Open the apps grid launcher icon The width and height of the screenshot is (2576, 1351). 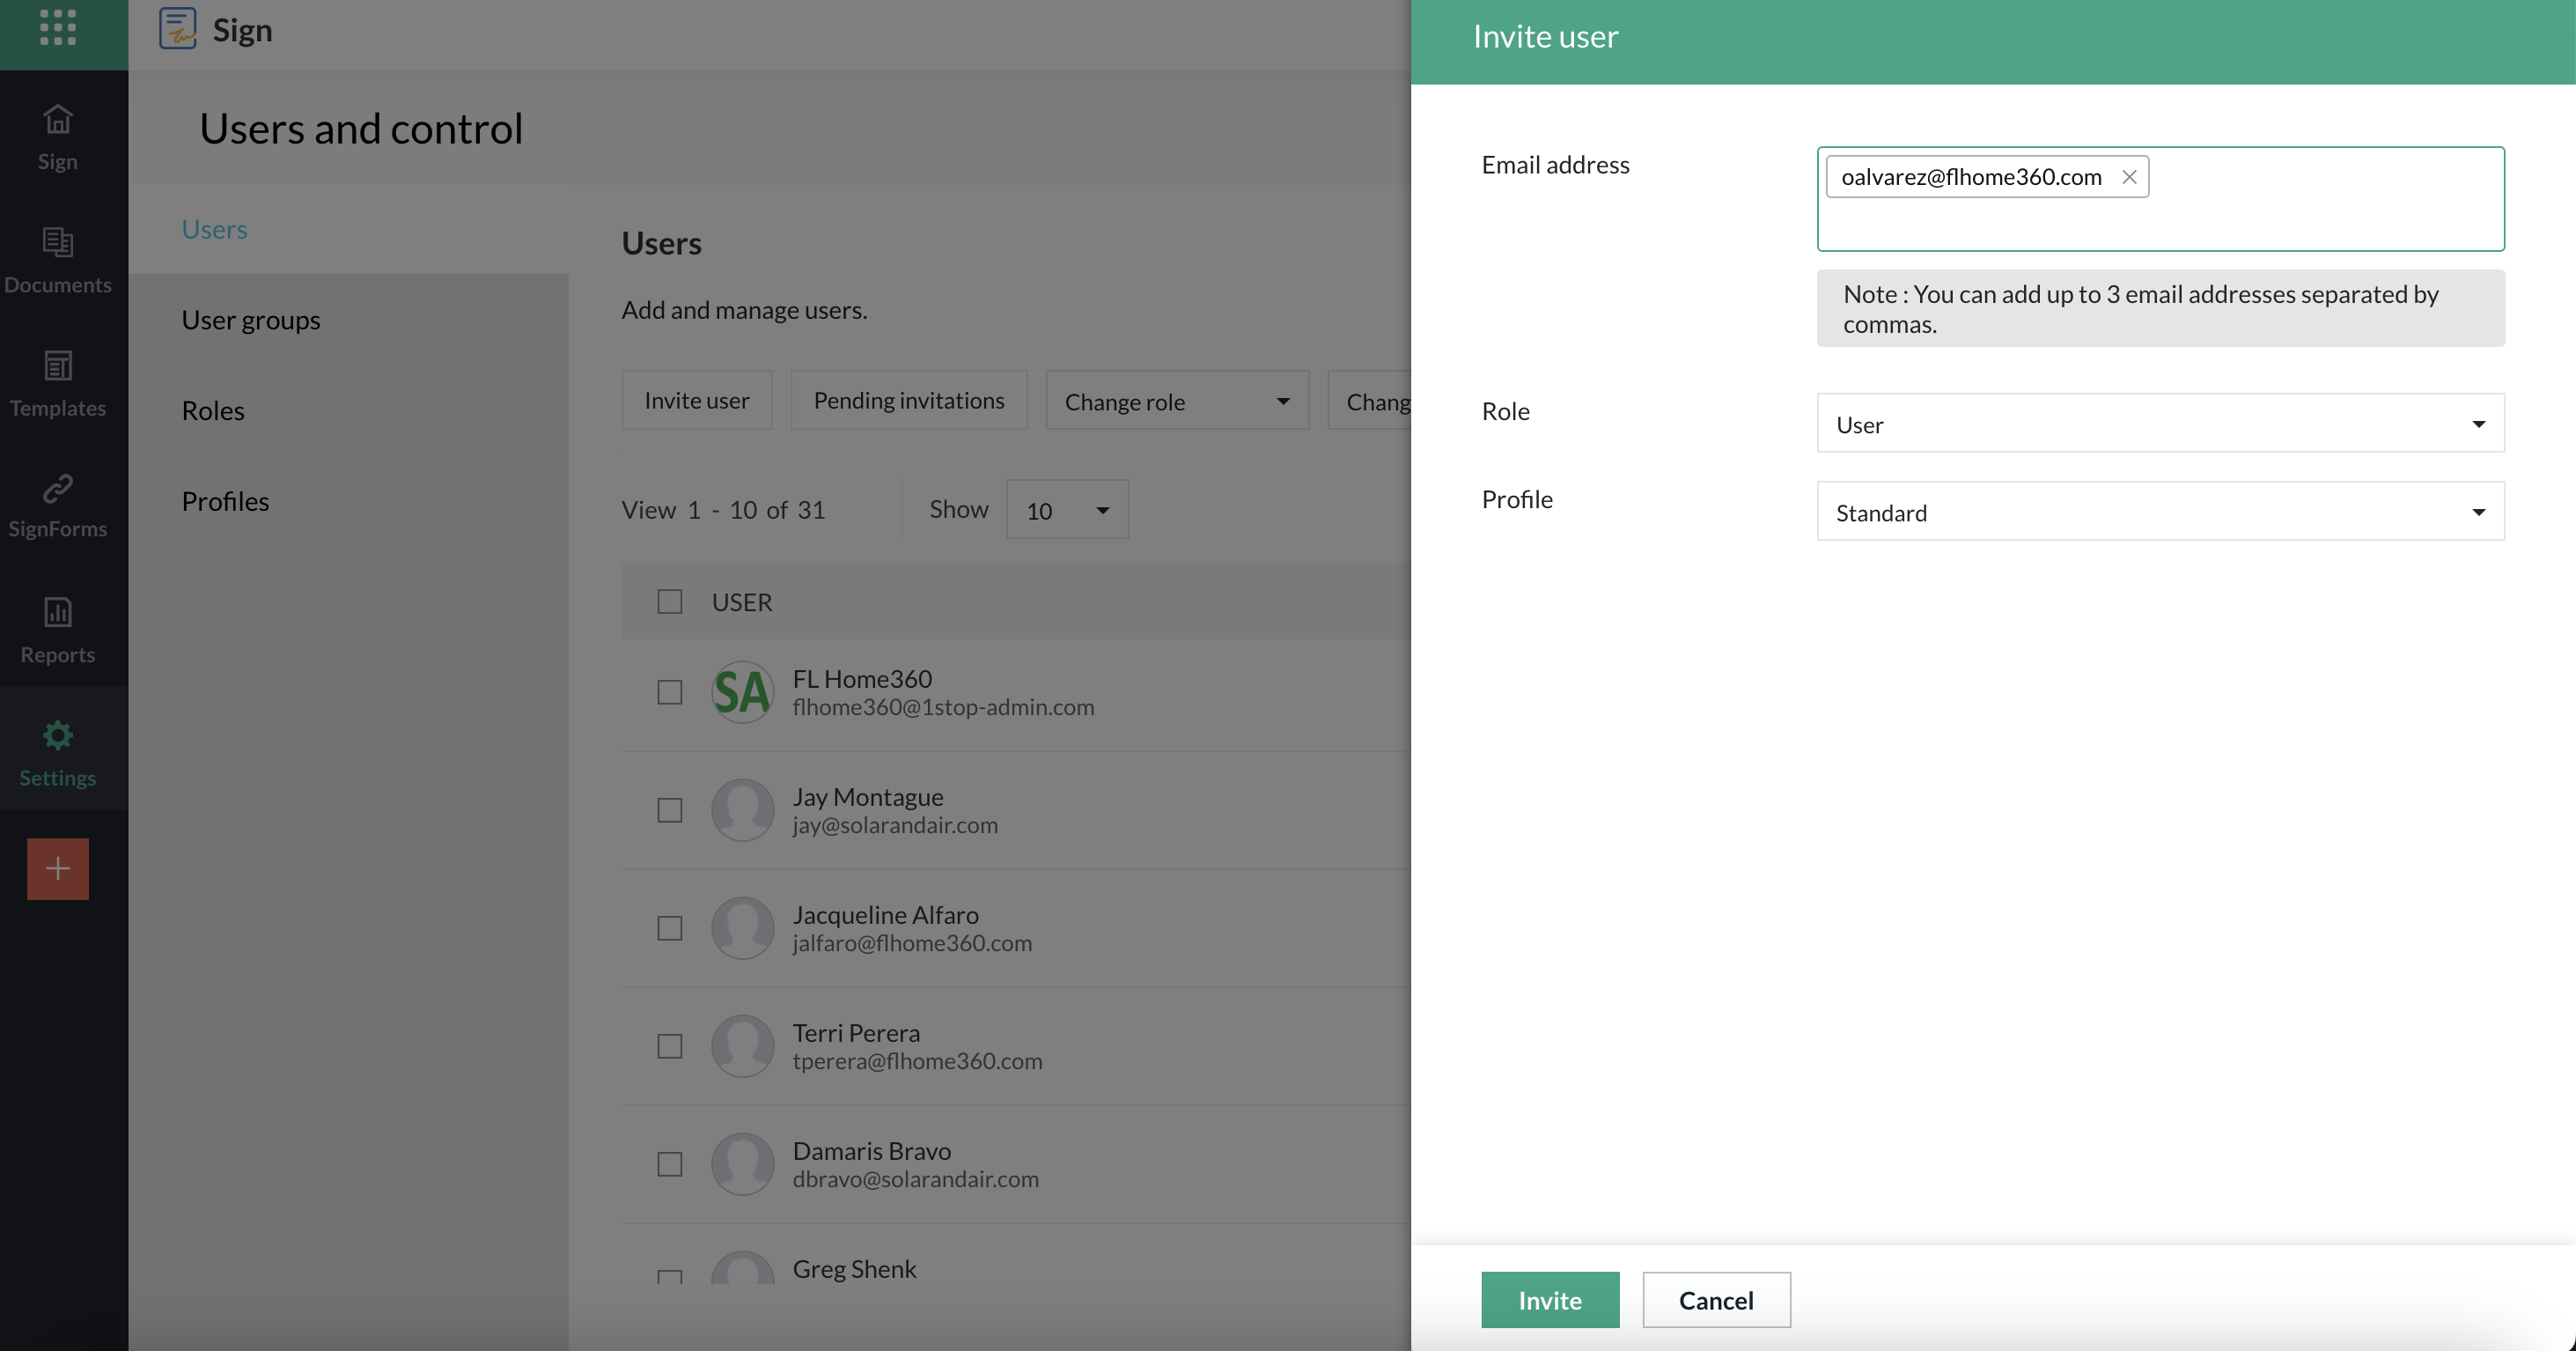[57, 27]
